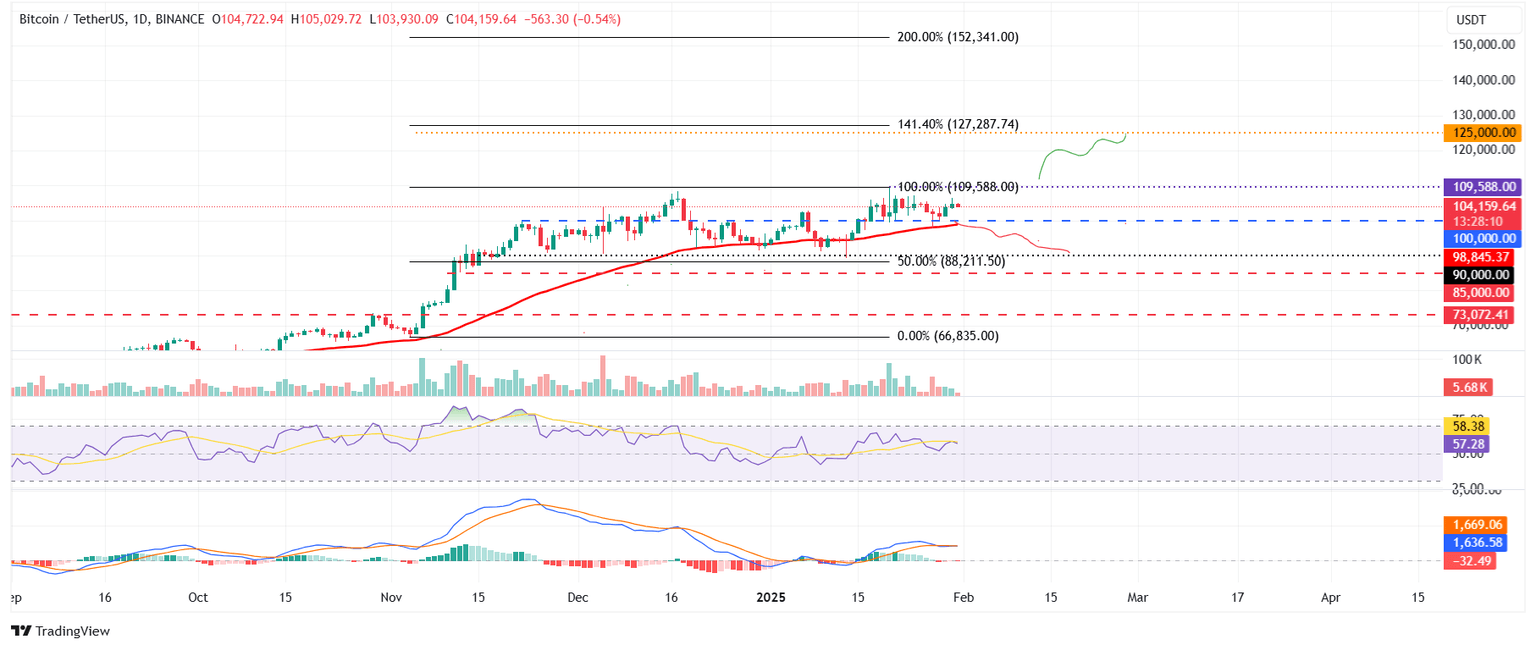This screenshot has height=649, width=1536.
Task: Click the 2025 label on the time axis
Action: 770,597
